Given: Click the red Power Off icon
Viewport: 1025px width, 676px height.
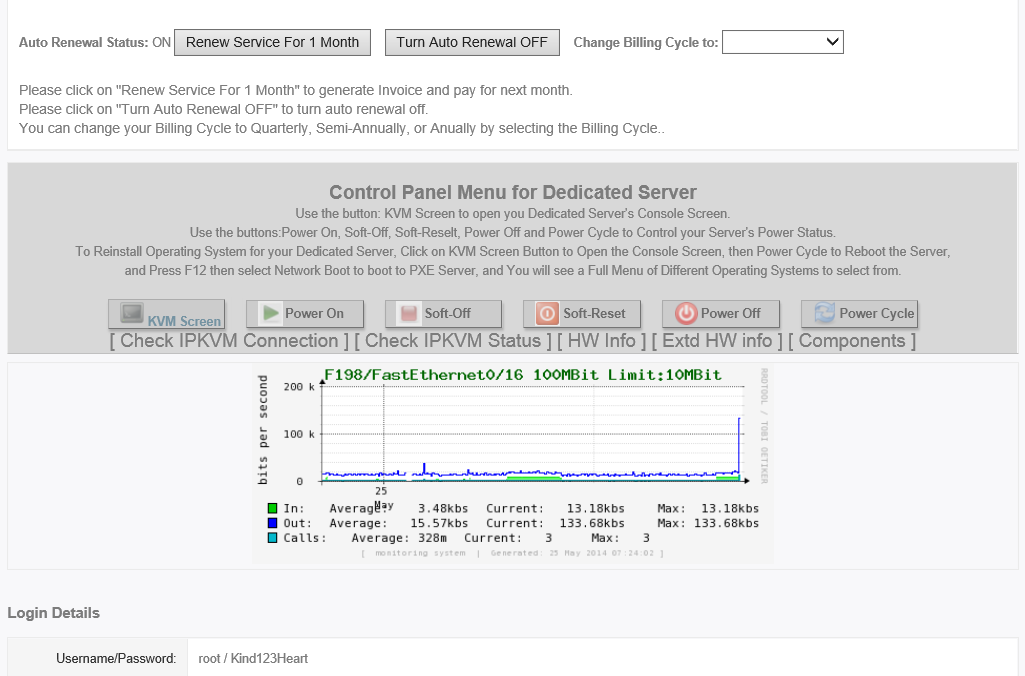Looking at the screenshot, I should click(x=685, y=314).
